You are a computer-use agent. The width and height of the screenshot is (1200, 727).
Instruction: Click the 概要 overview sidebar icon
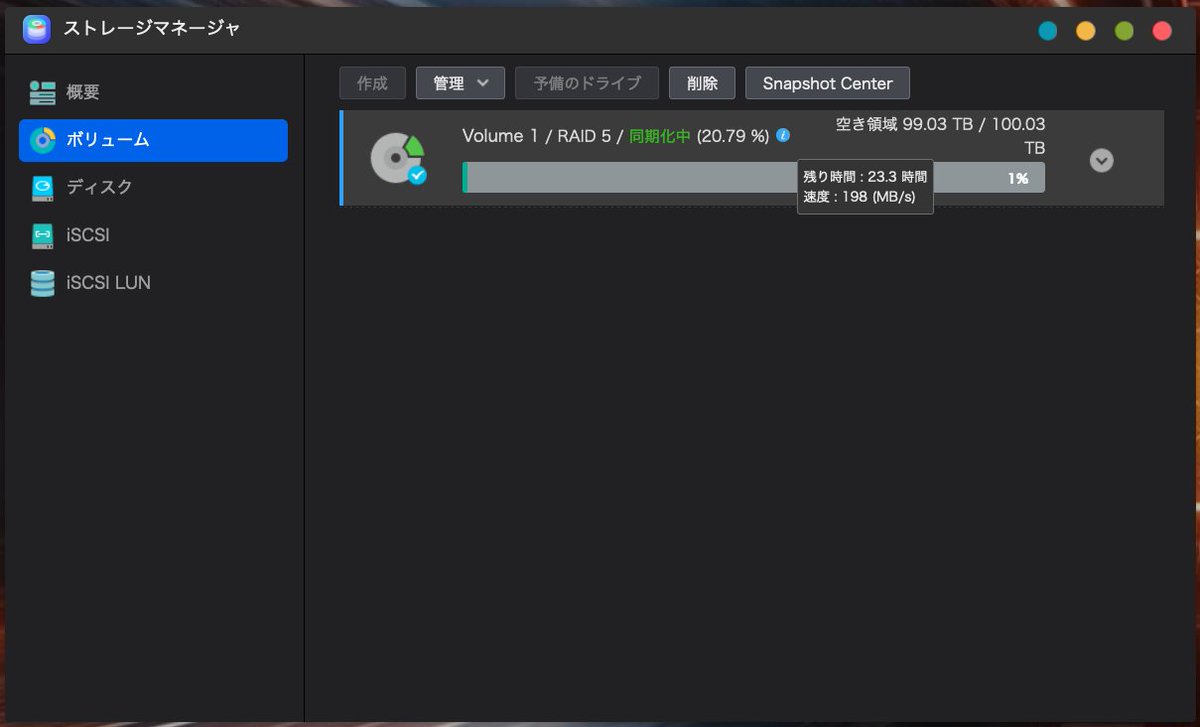click(x=42, y=93)
